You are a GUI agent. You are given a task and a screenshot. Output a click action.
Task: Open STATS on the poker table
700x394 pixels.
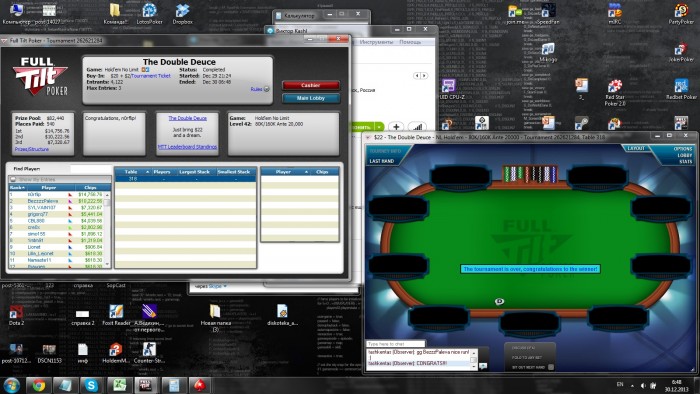pos(686,162)
